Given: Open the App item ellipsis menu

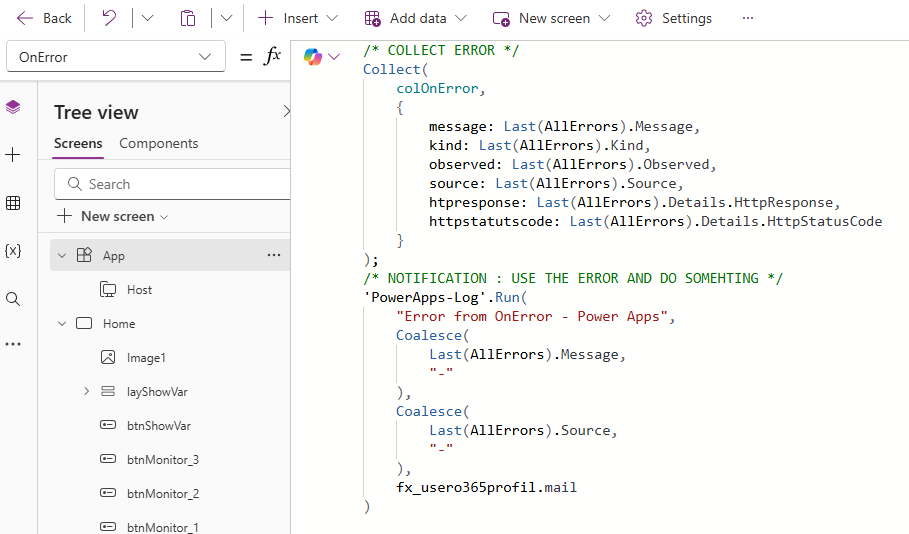Looking at the screenshot, I should (x=274, y=255).
